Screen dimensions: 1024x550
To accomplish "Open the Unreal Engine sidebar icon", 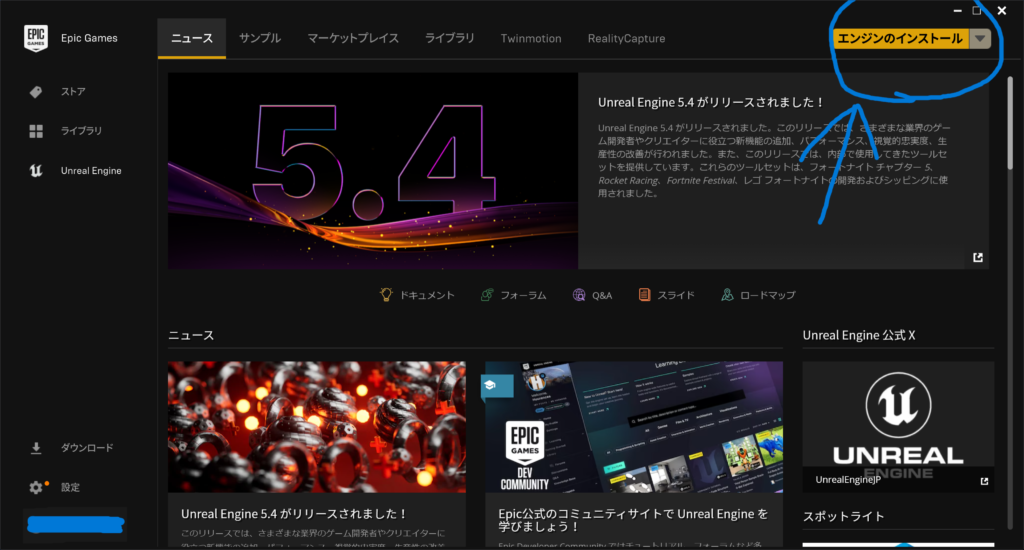I will click(x=36, y=171).
